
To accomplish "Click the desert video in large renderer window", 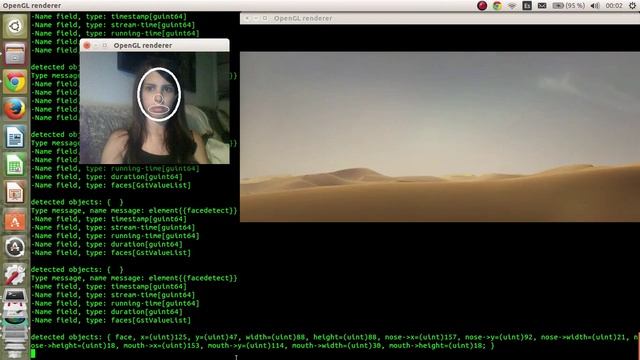I will [x=440, y=137].
